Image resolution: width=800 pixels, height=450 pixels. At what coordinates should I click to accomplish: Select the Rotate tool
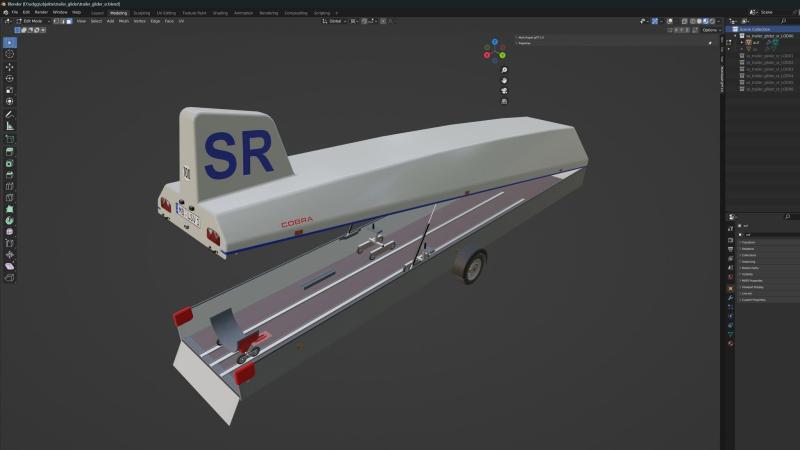coord(10,79)
